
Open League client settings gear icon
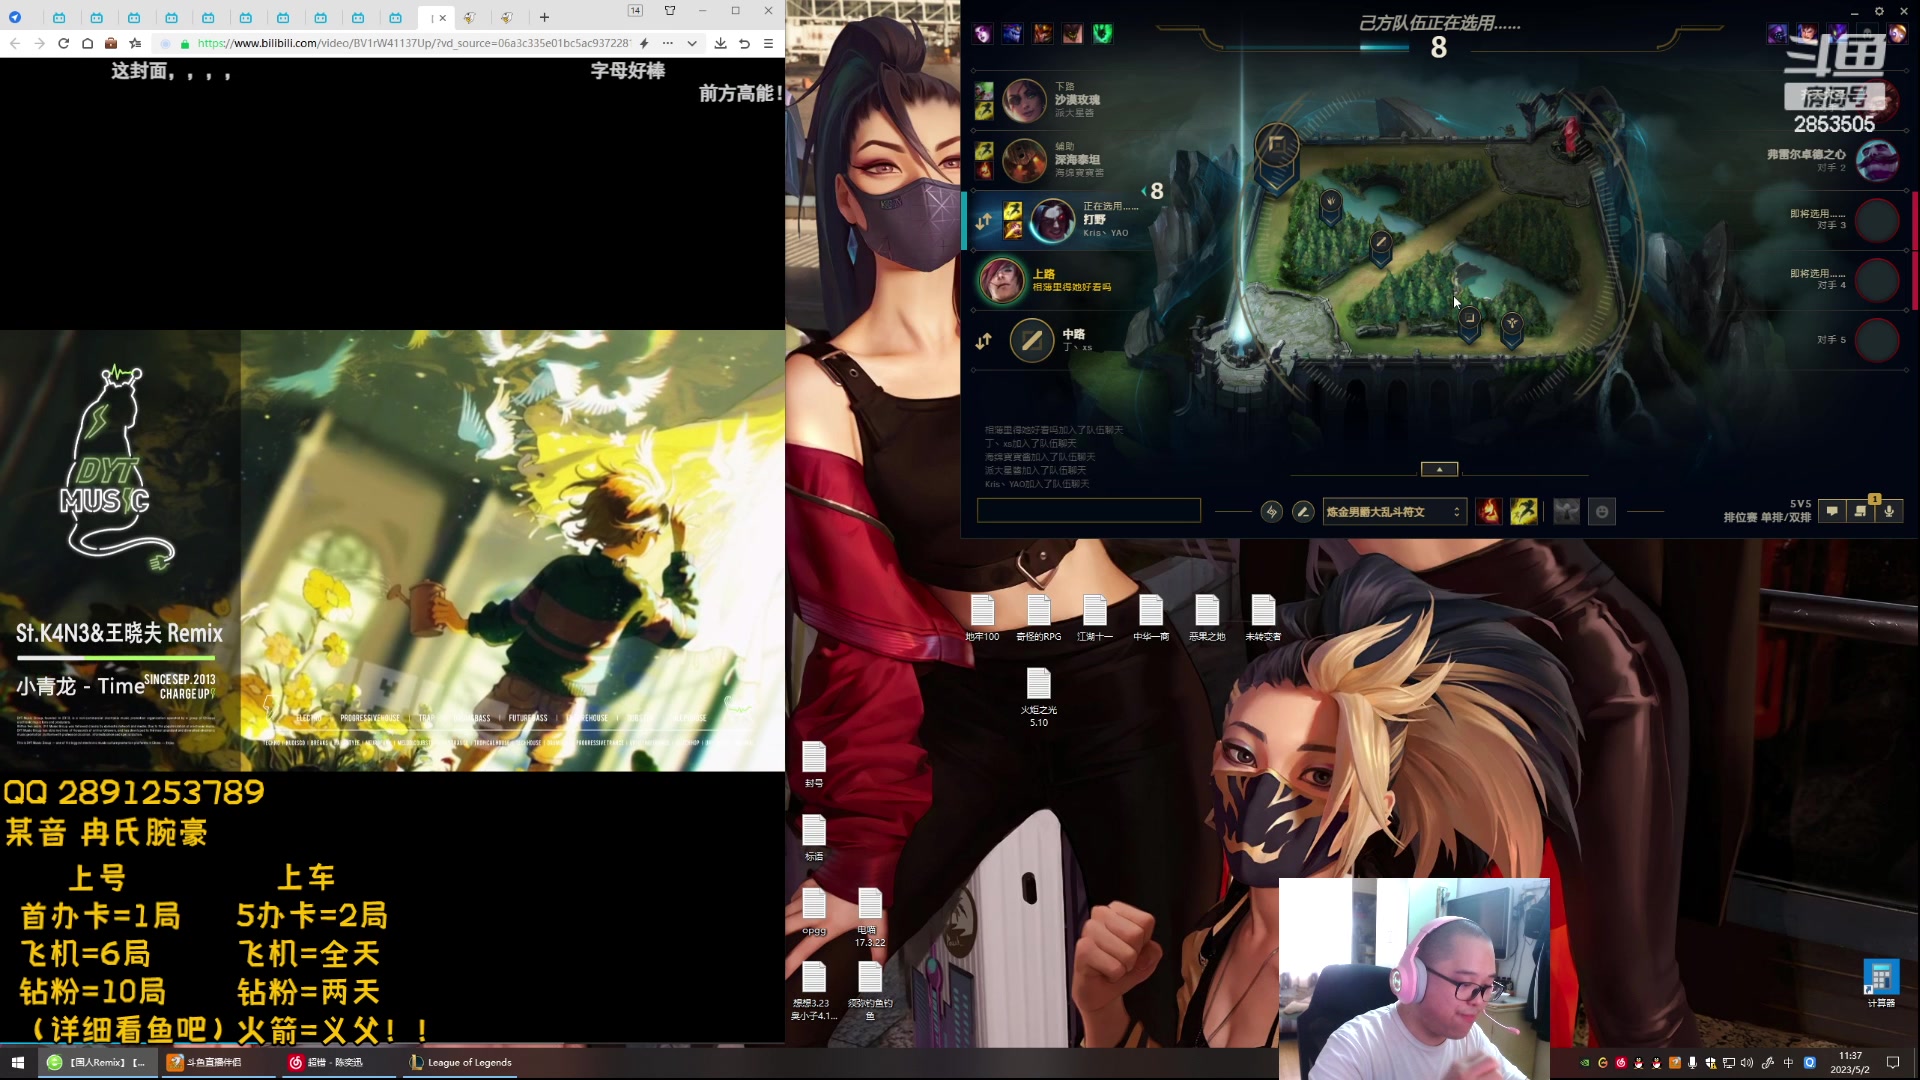click(x=1879, y=11)
